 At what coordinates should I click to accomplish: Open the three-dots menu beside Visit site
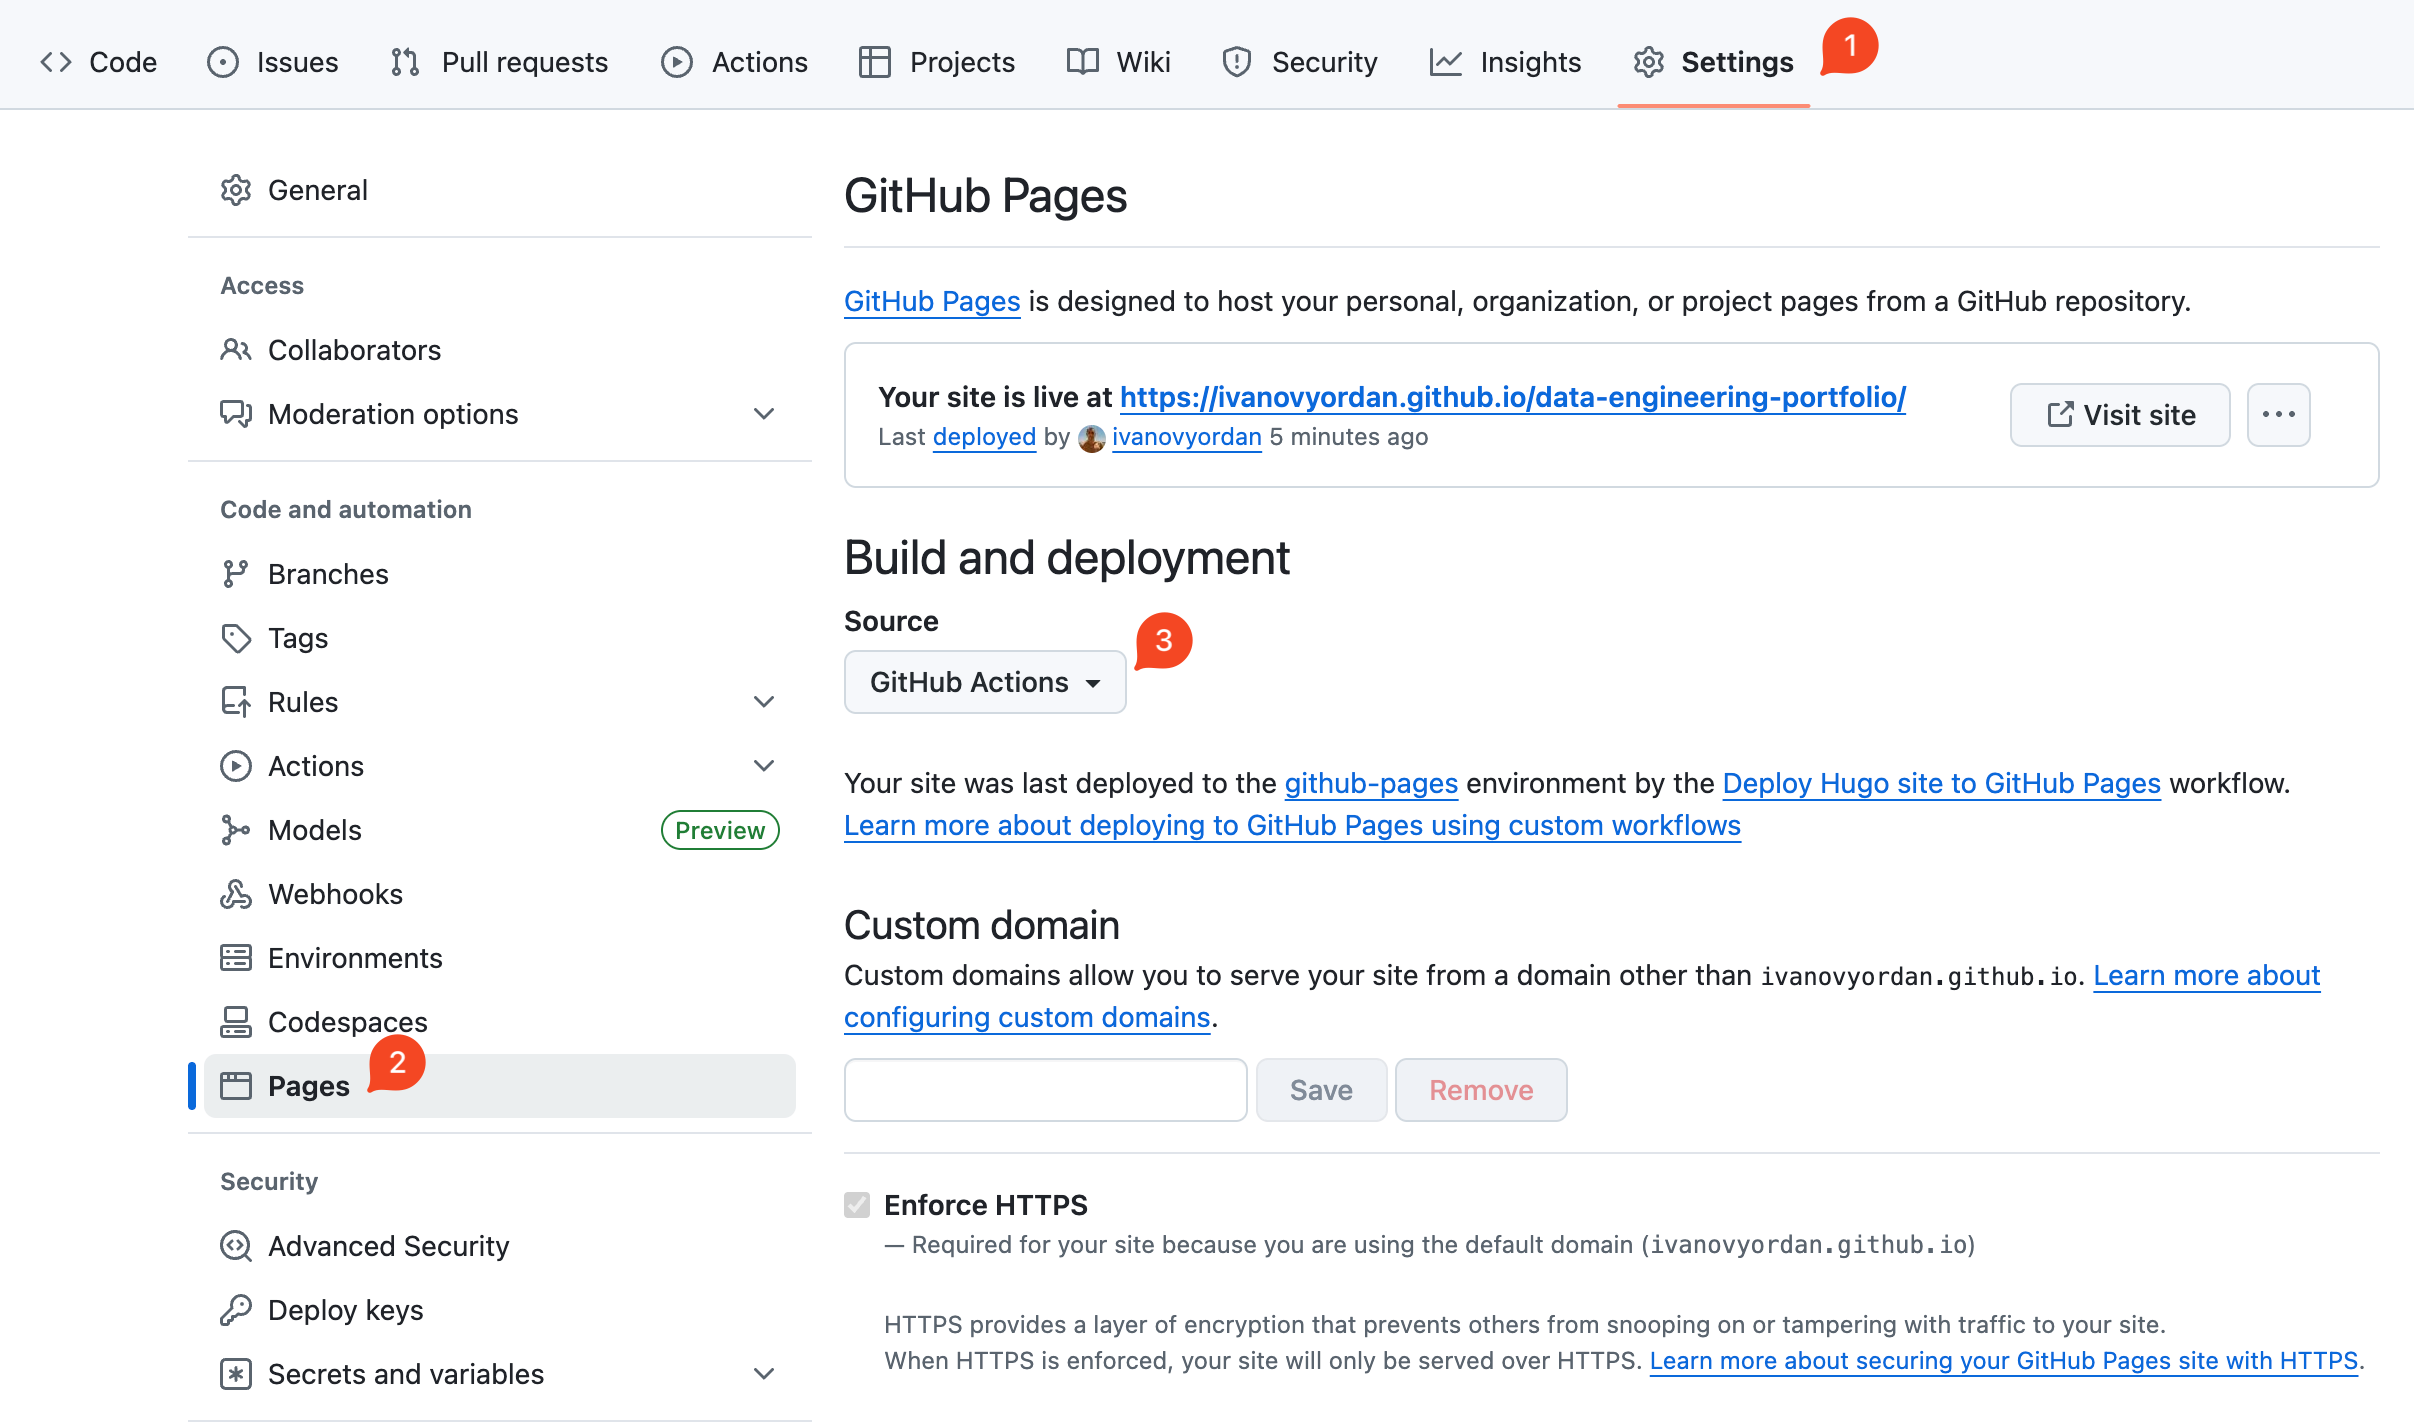(x=2278, y=415)
